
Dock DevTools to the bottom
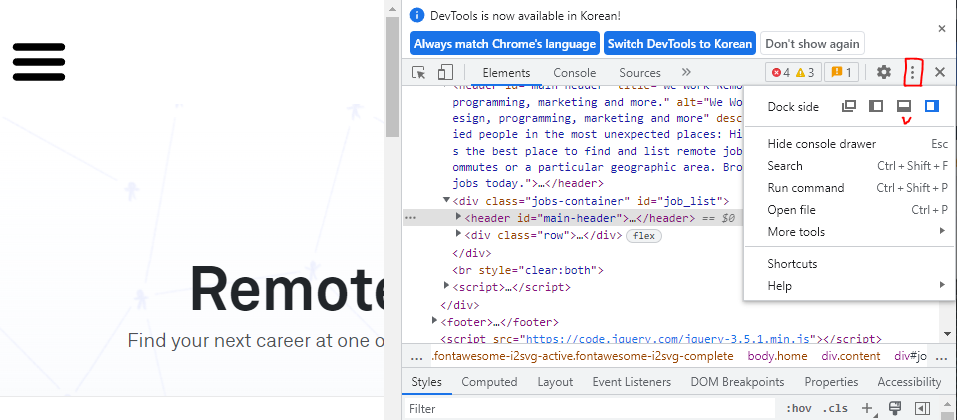(903, 106)
